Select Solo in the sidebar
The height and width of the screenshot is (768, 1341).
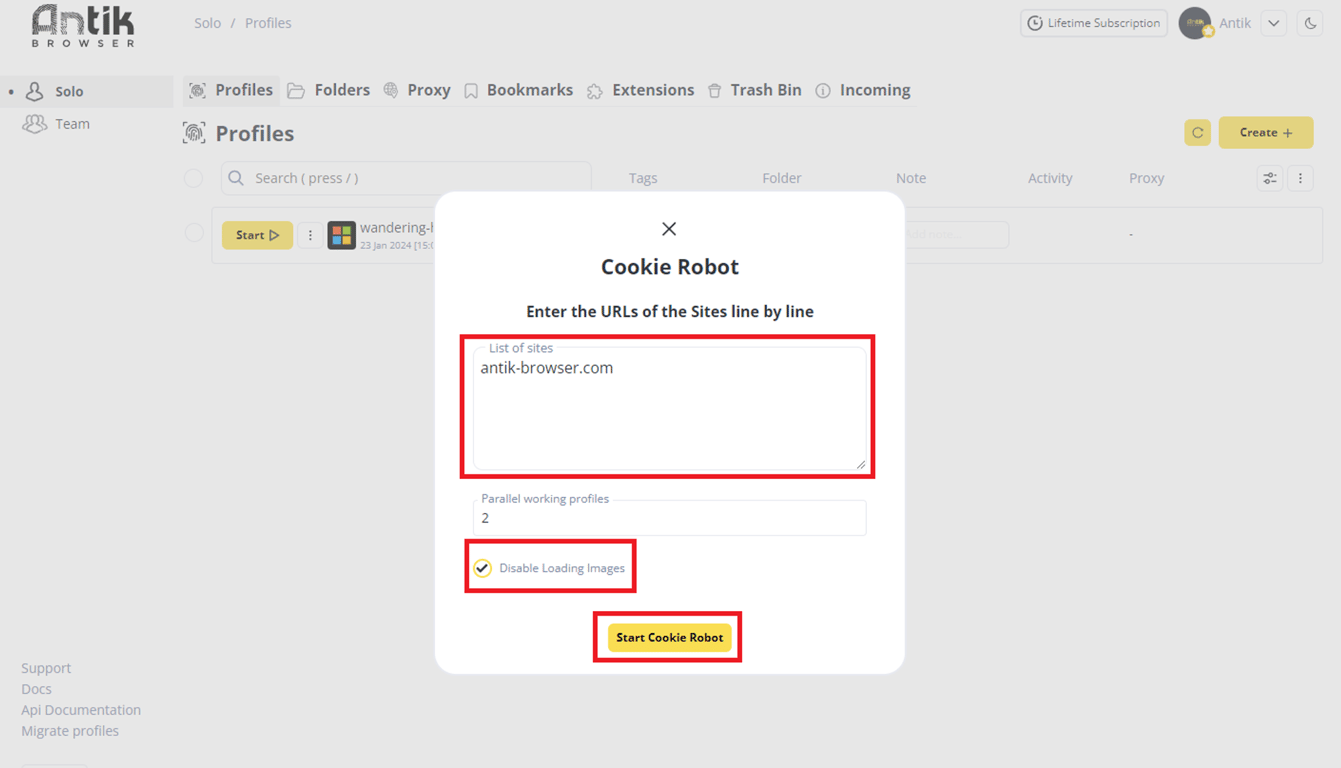pos(87,91)
